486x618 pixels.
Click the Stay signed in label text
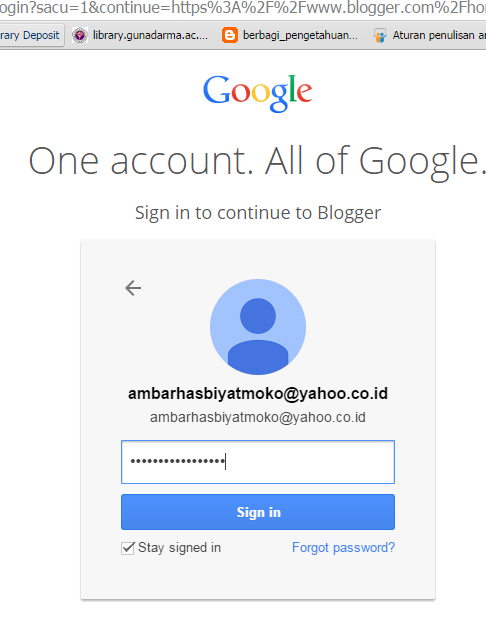pyautogui.click(x=179, y=548)
